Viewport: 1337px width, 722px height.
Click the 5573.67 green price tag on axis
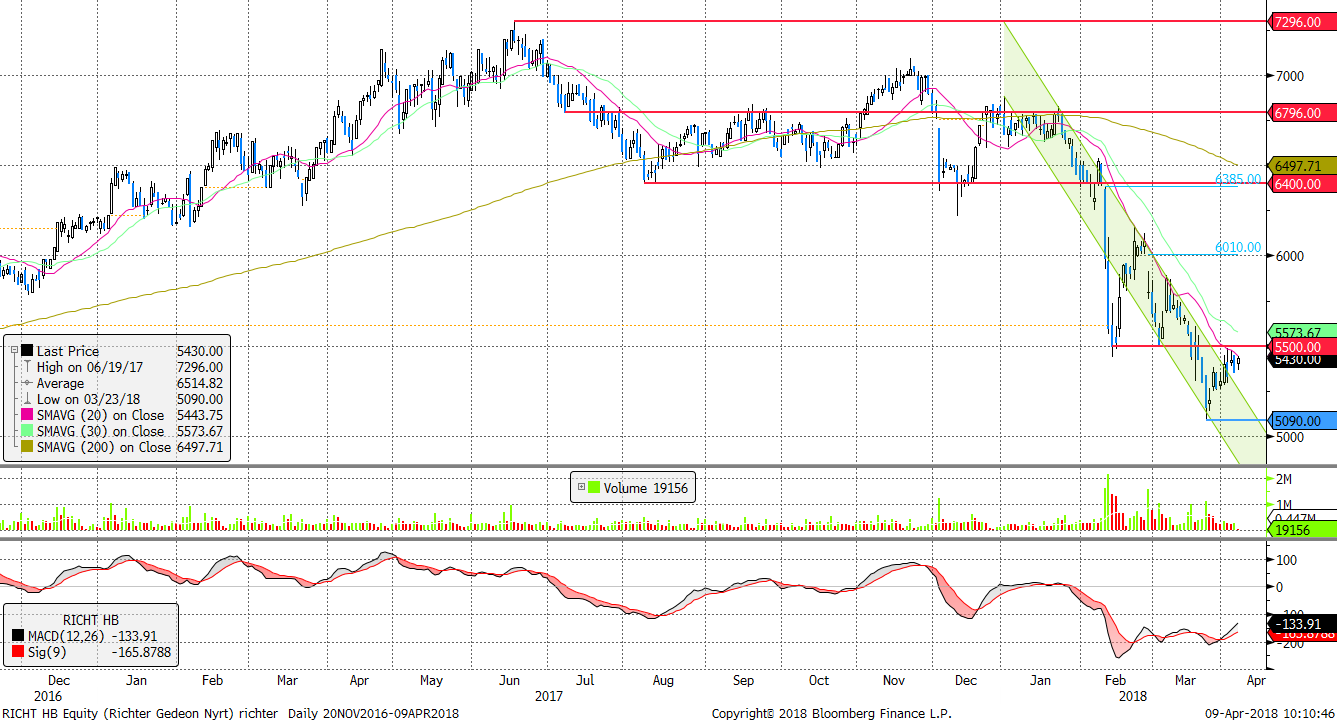(1300, 332)
